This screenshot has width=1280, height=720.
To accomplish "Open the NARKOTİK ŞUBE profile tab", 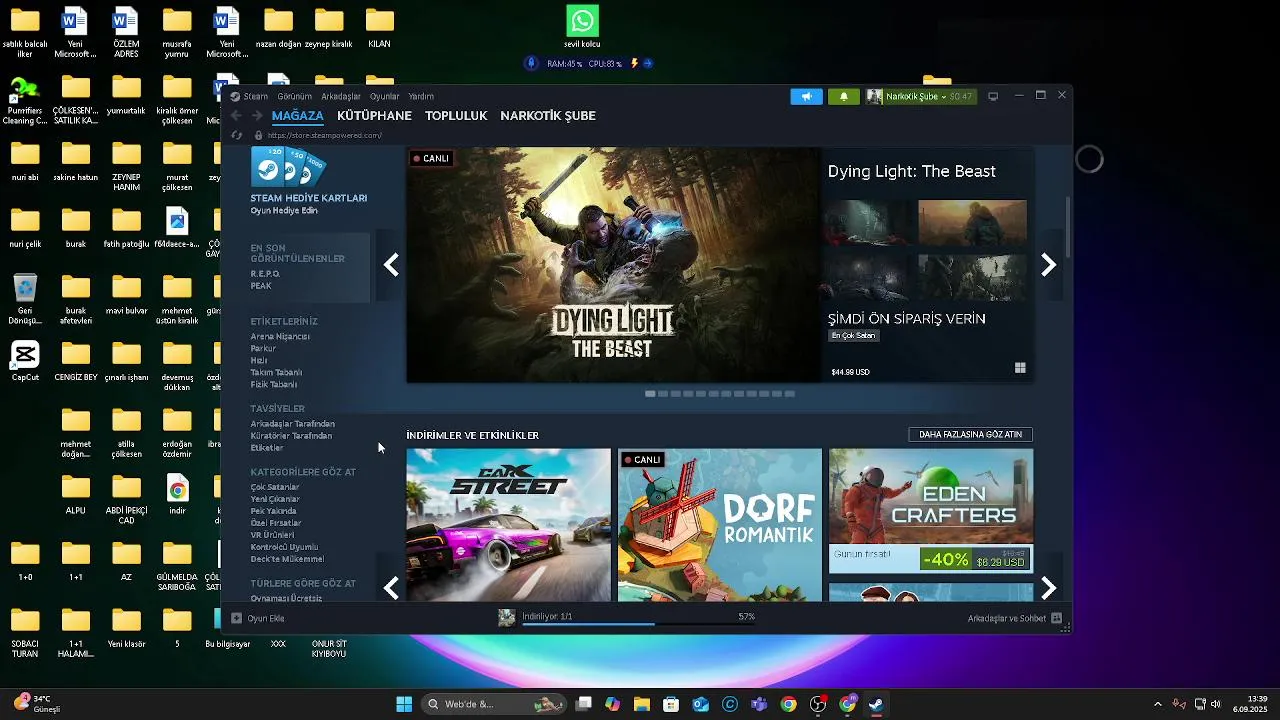I will [548, 116].
